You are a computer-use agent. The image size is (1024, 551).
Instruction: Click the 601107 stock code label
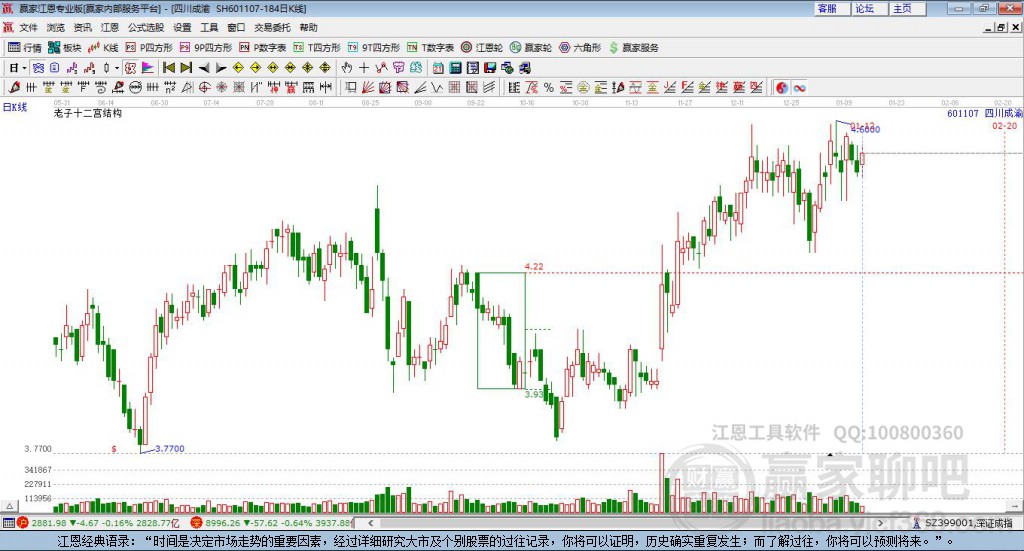(963, 114)
